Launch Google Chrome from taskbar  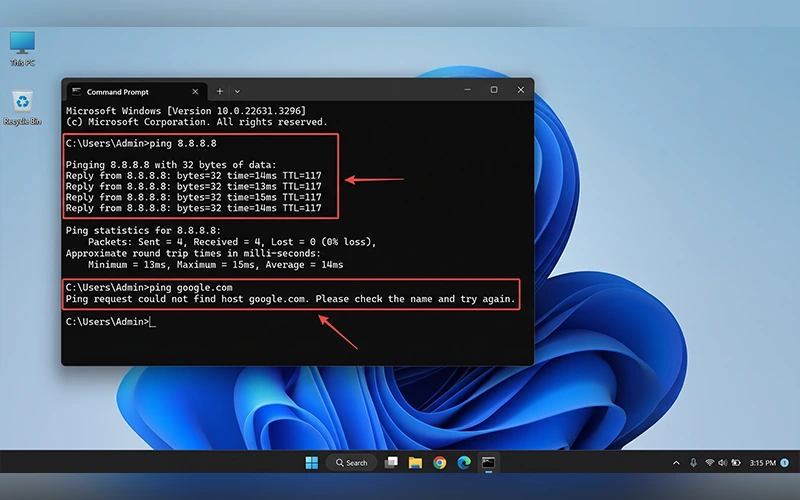click(439, 463)
